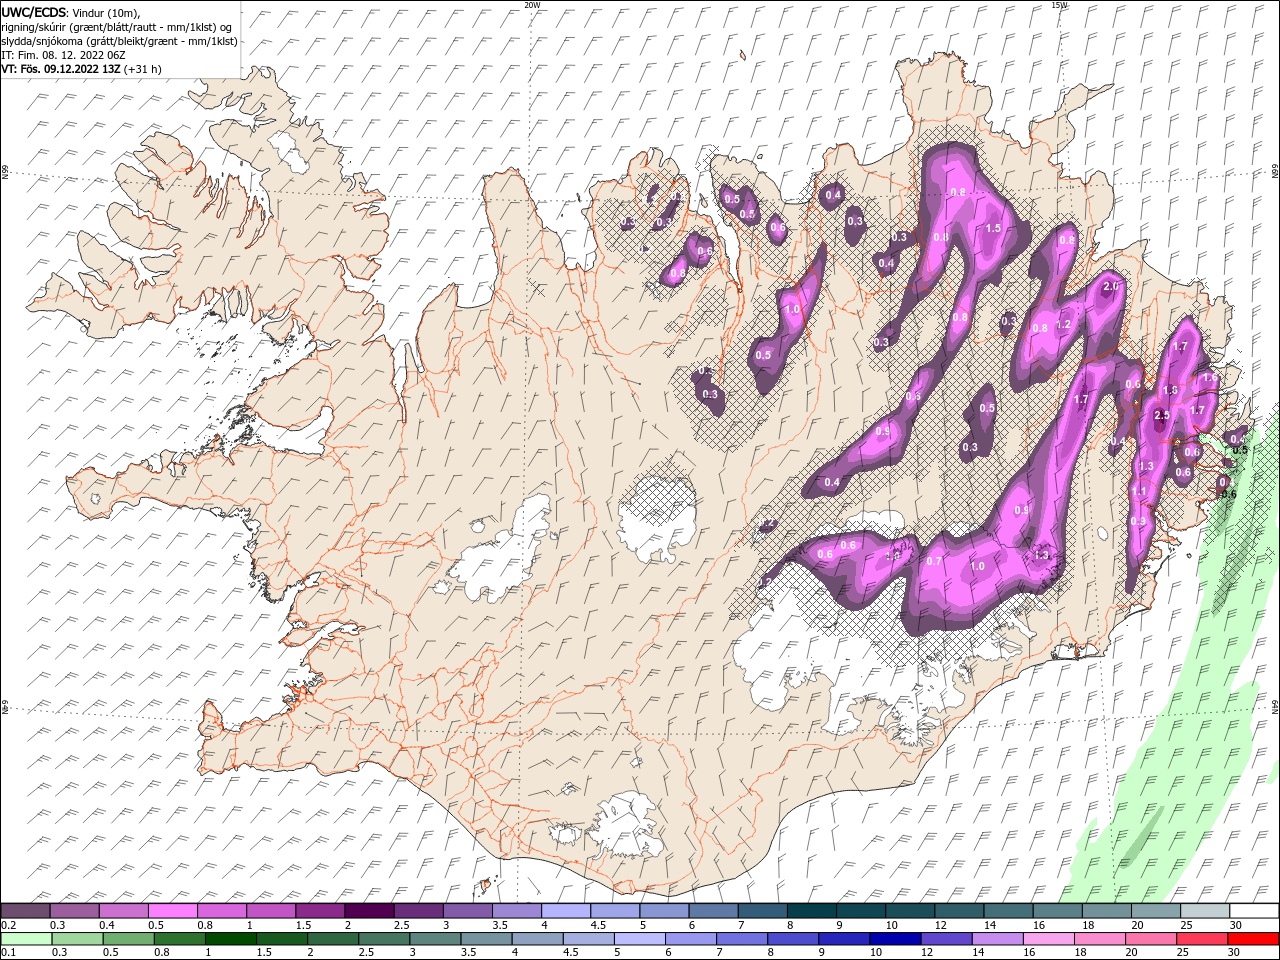This screenshot has width=1280, height=960.
Task: Select the purple 12 swatch in lower scale
Action: coord(945,939)
